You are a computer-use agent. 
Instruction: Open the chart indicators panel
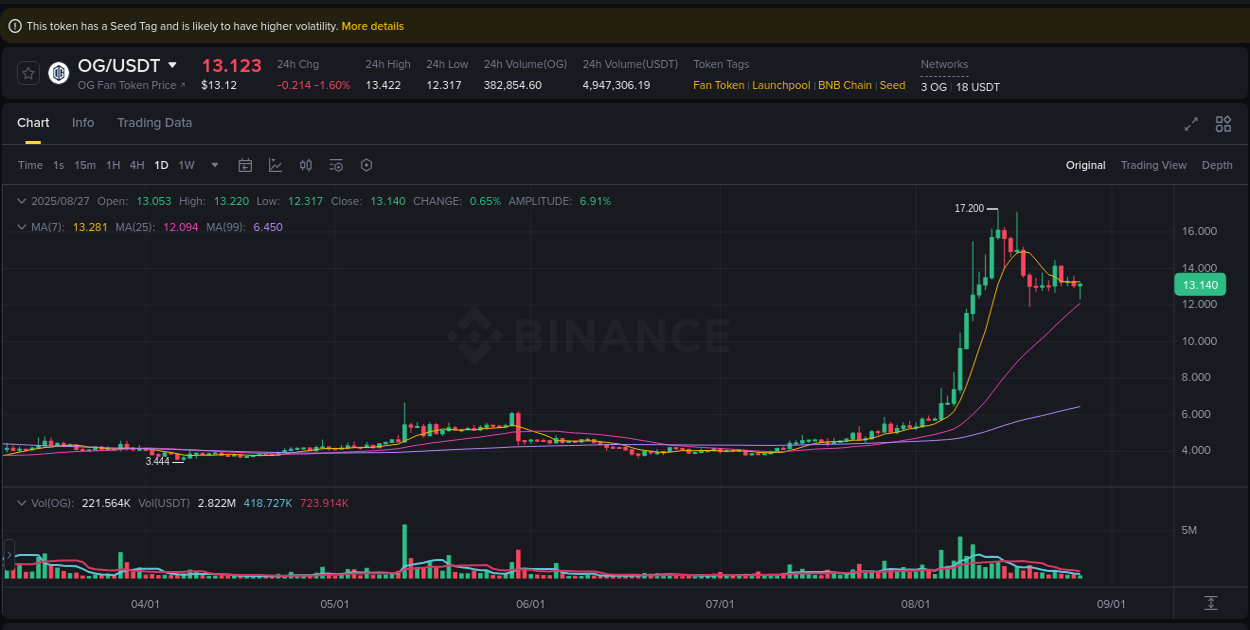[x=275, y=164]
